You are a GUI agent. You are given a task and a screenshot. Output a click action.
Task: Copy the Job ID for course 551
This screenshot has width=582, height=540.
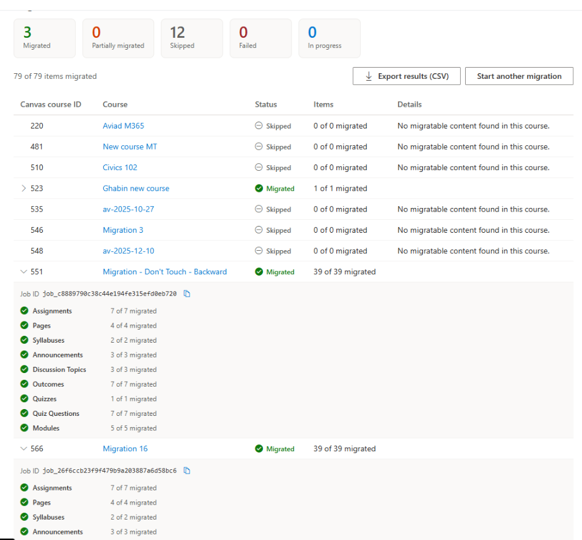[187, 294]
